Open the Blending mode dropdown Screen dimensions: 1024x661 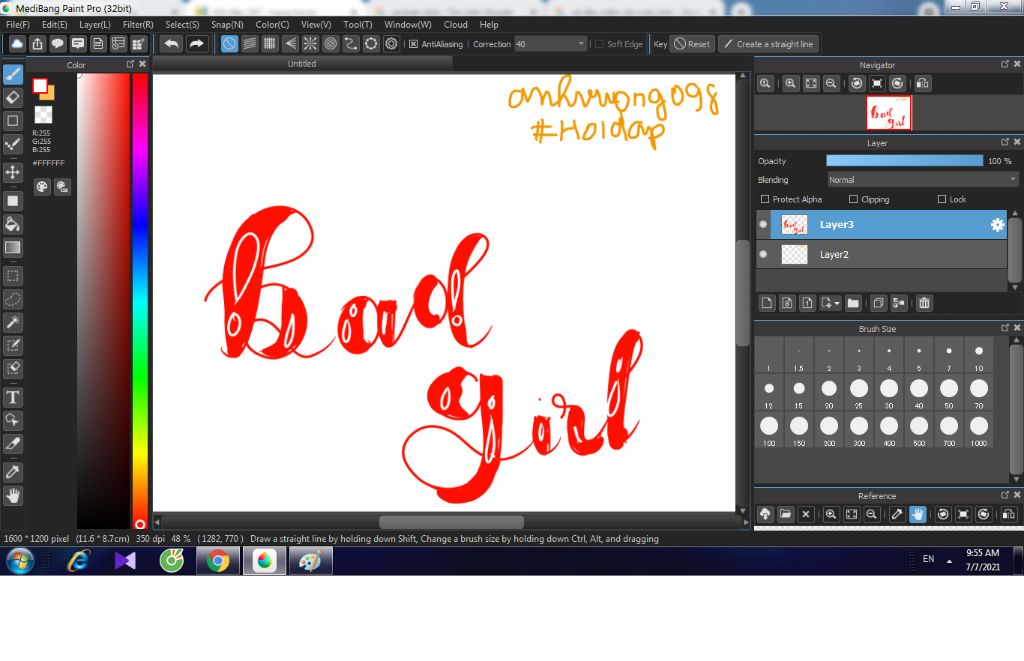click(922, 180)
